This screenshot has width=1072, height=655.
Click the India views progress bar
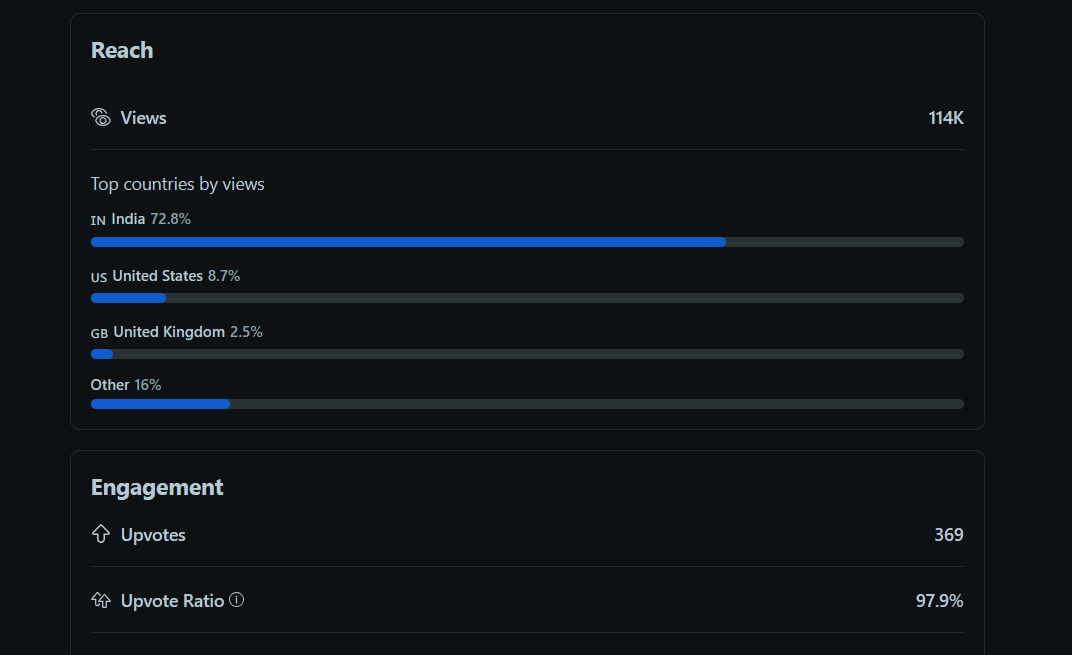(x=527, y=242)
